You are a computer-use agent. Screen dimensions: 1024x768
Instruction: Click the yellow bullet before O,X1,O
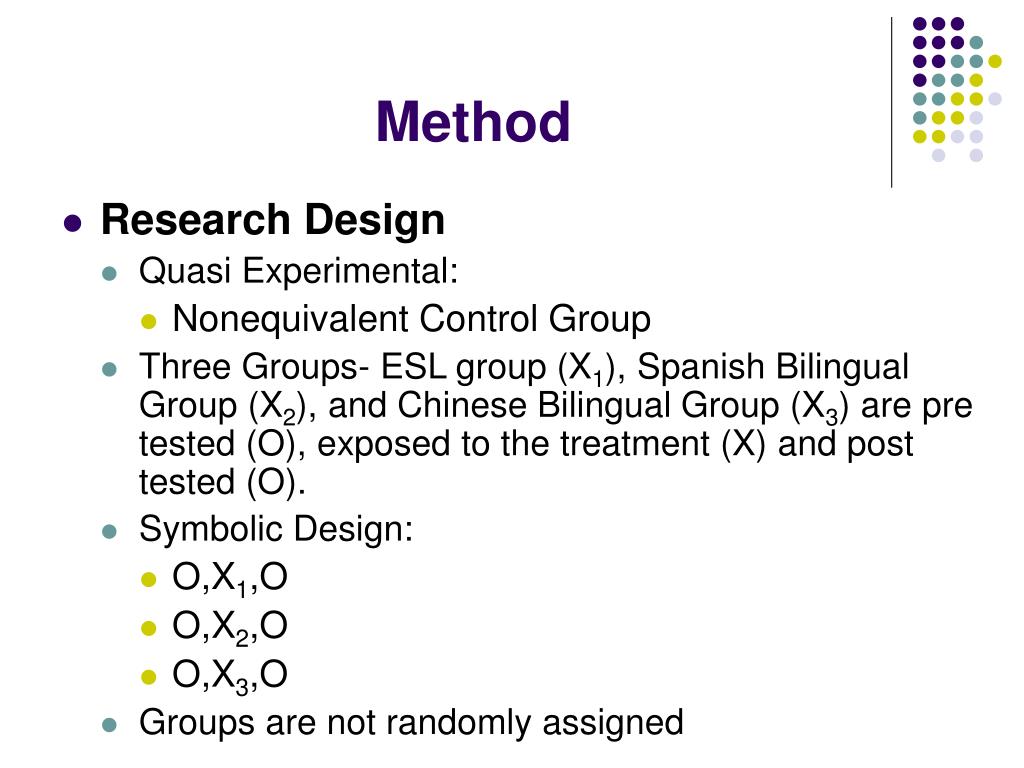[x=149, y=579]
